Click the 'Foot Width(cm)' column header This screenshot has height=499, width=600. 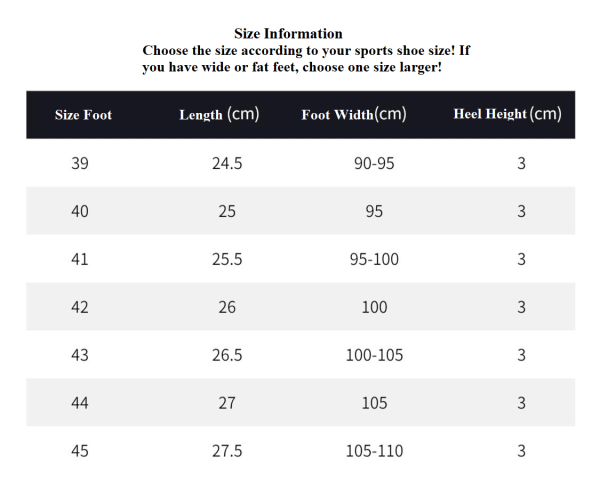[x=354, y=115]
